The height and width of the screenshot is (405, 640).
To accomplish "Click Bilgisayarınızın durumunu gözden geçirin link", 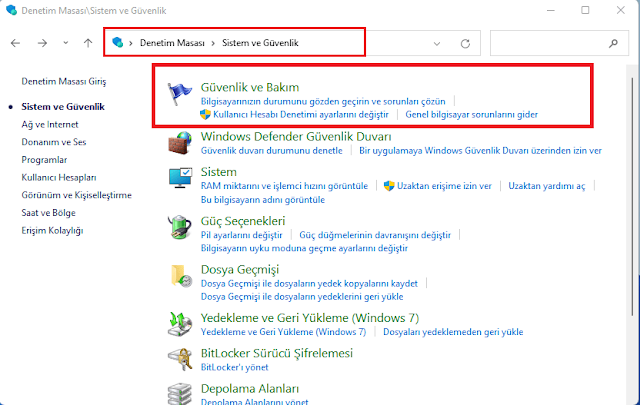I will [323, 101].
